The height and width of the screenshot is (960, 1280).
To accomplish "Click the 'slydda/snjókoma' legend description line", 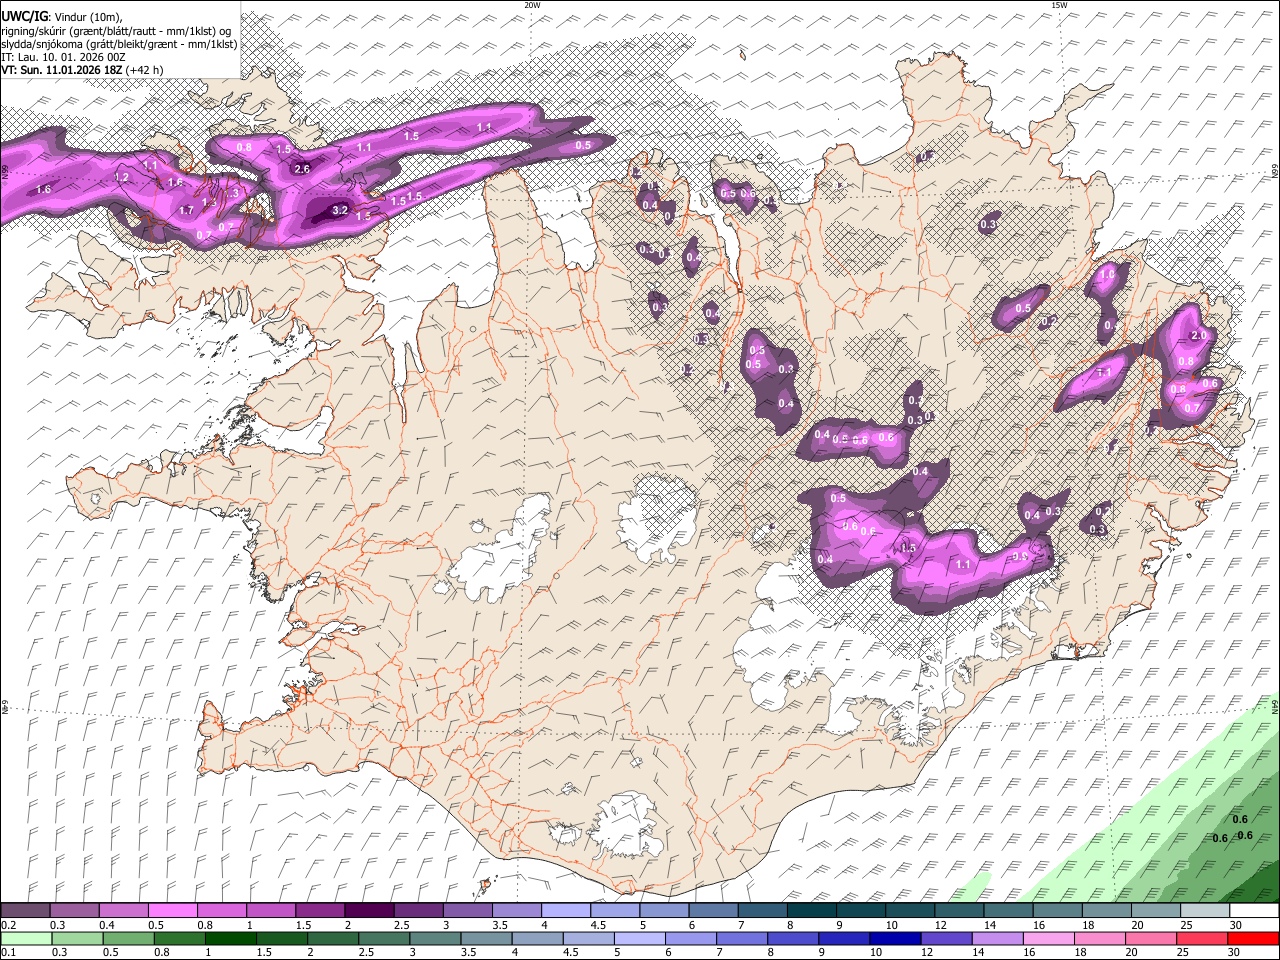I will 119,44.
